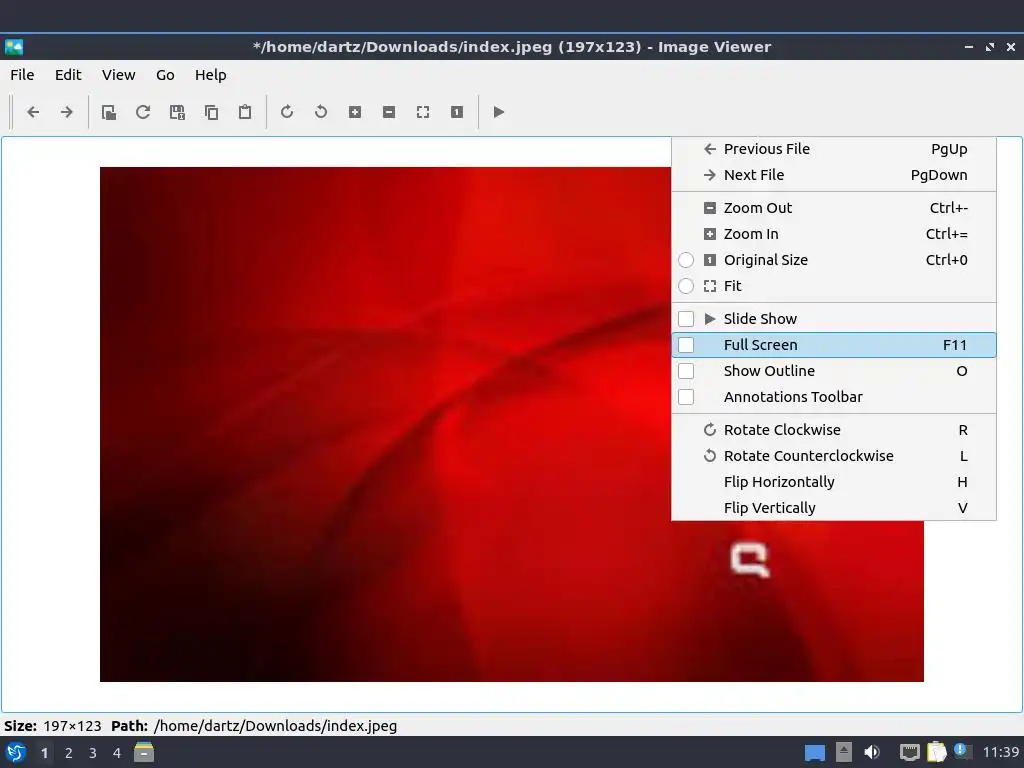Viewport: 1024px width, 768px height.
Task: Choose Rotate Clockwise in the context menu
Action: [834, 430]
